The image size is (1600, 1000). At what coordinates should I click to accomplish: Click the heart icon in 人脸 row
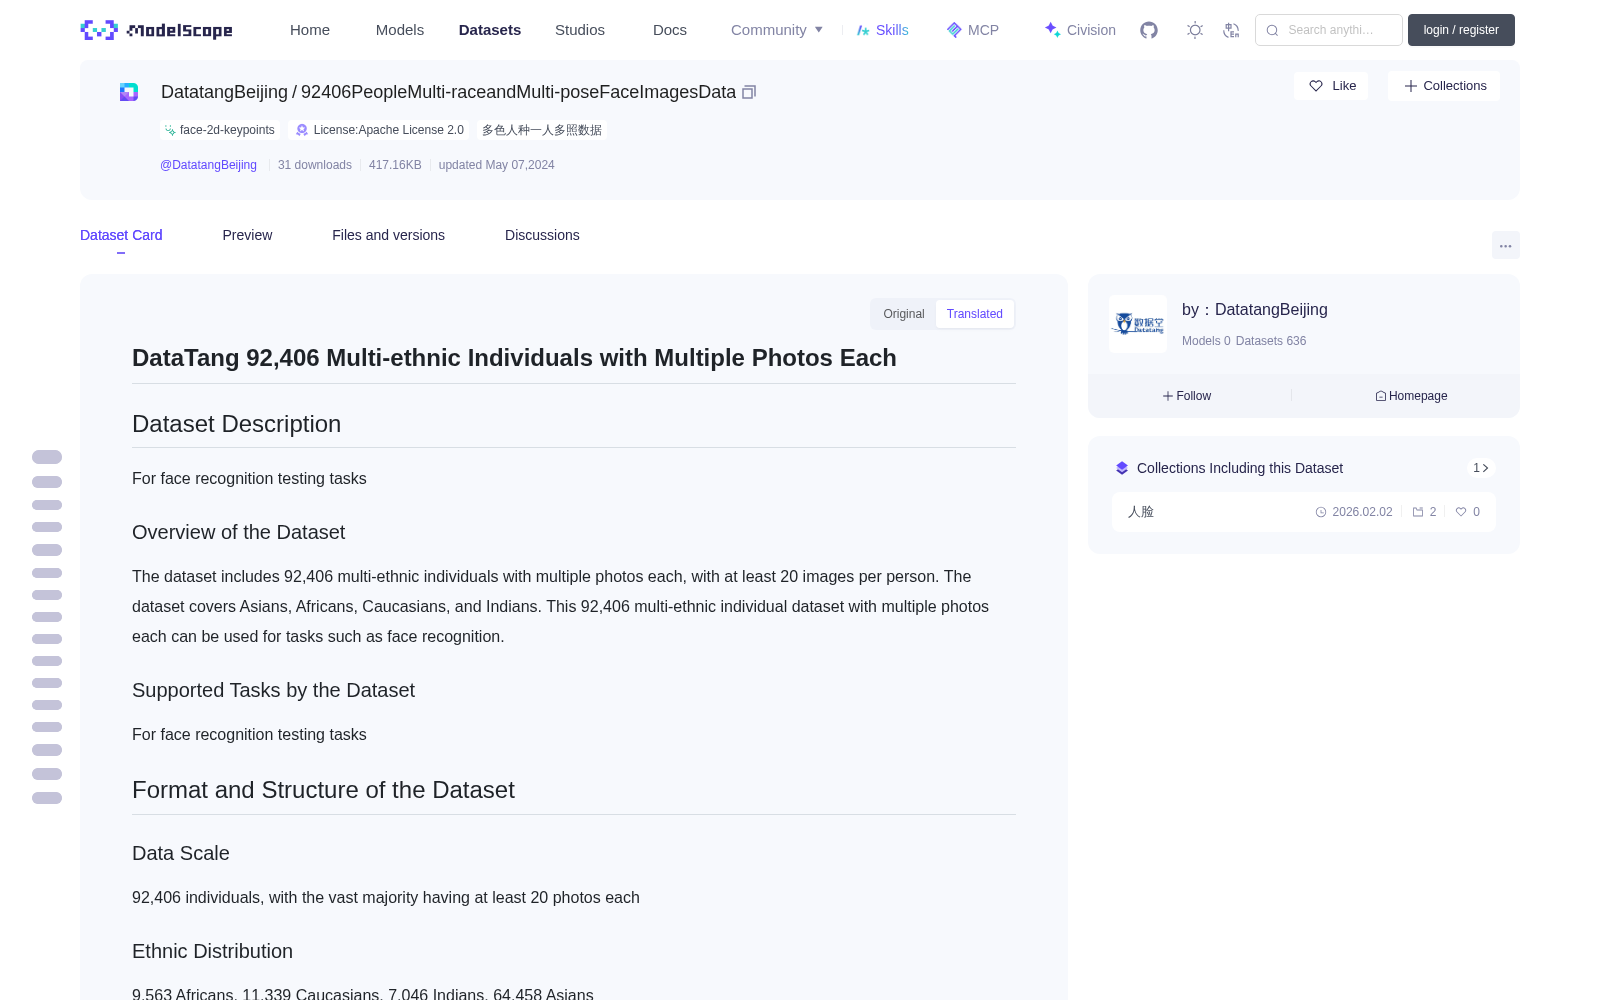point(1461,512)
